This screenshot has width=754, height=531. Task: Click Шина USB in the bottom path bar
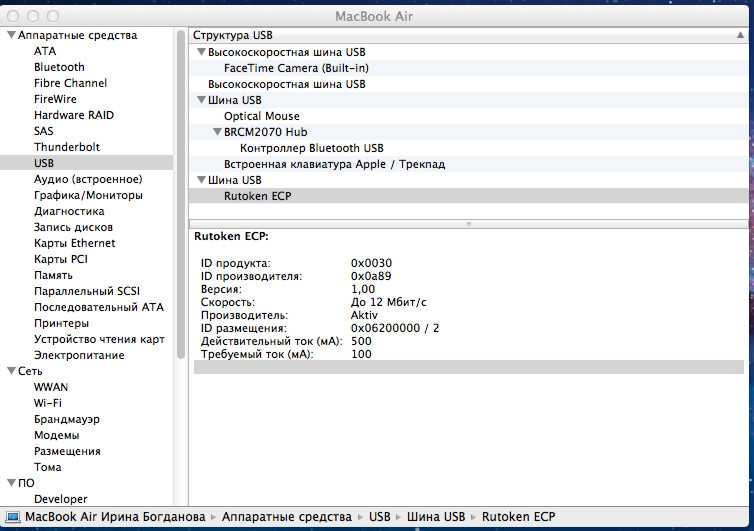click(x=435, y=517)
